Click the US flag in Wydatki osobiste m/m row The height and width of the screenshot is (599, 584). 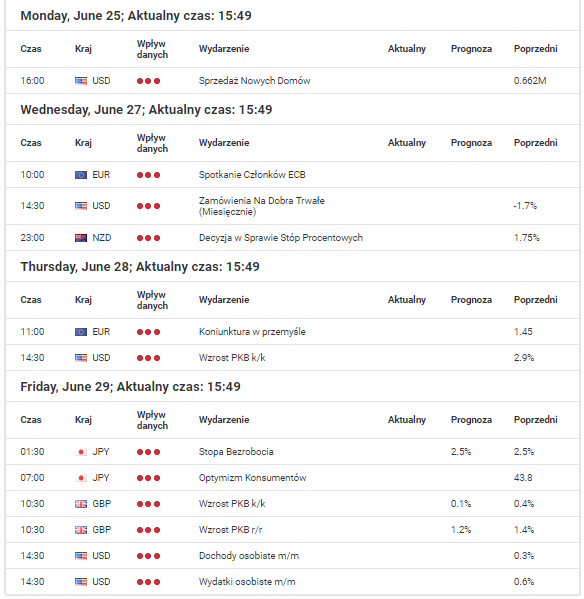pyautogui.click(x=81, y=581)
